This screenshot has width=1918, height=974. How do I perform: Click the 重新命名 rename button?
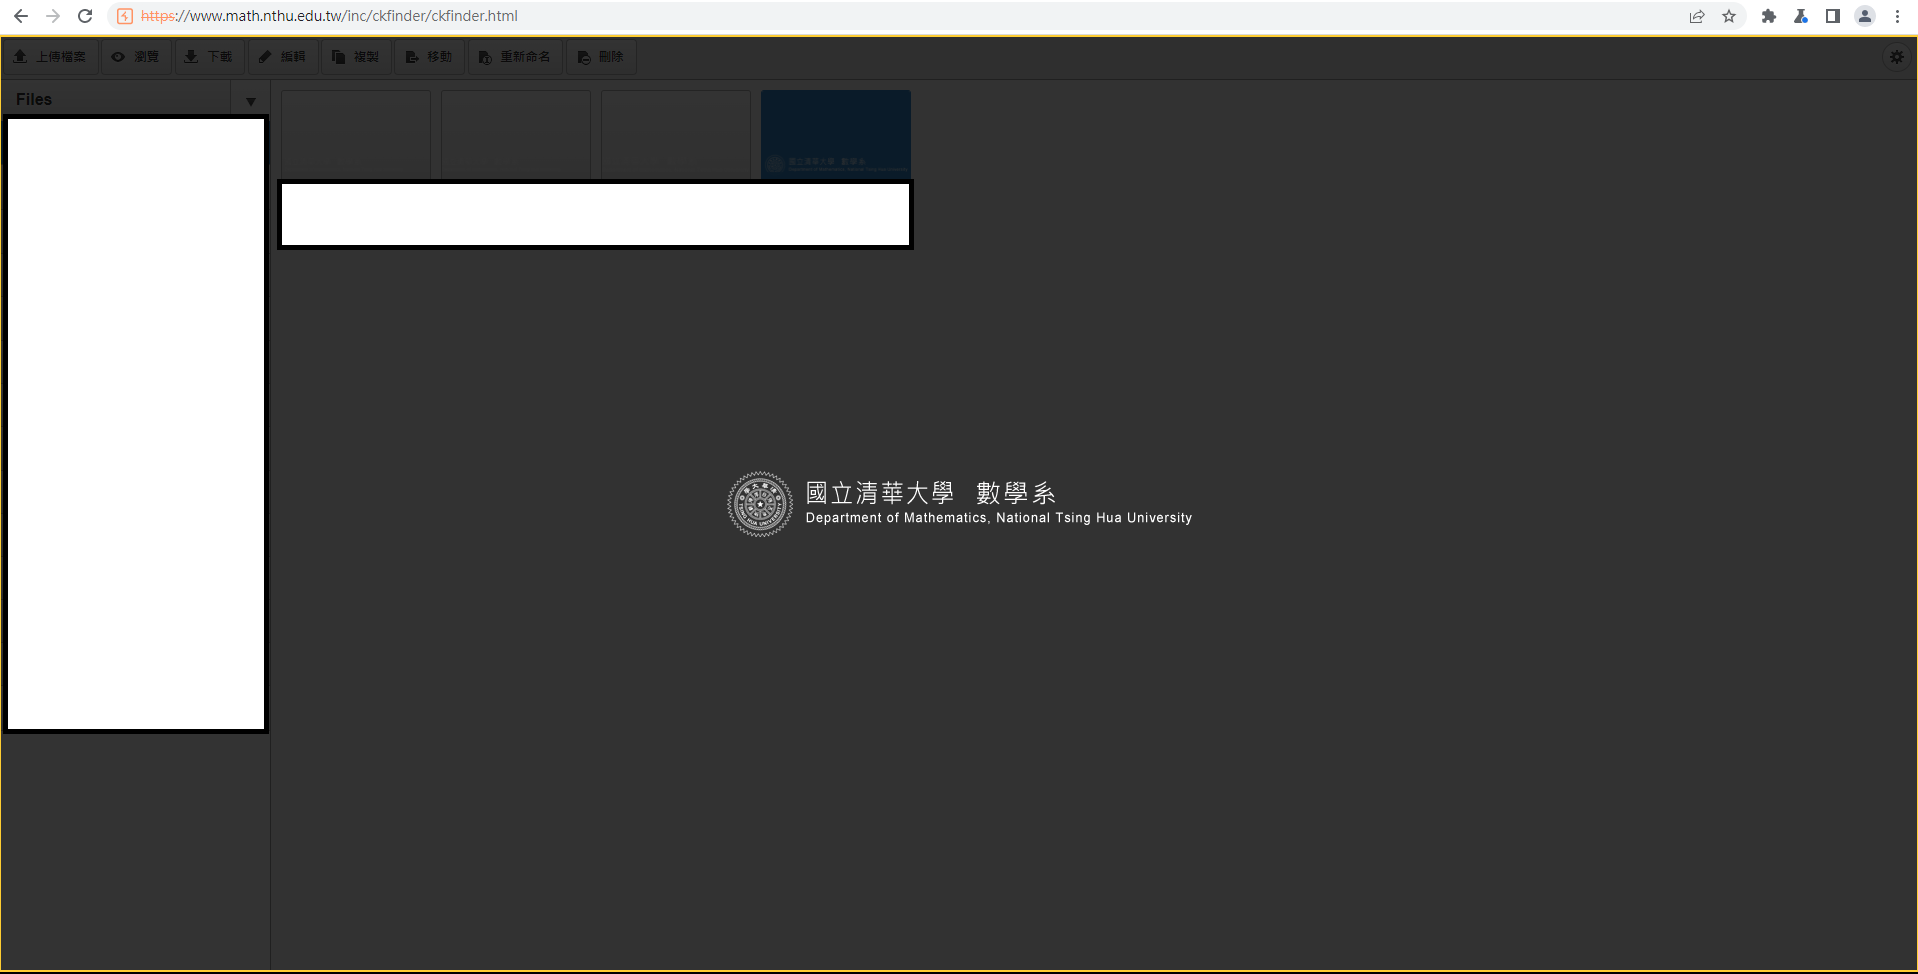pos(515,57)
